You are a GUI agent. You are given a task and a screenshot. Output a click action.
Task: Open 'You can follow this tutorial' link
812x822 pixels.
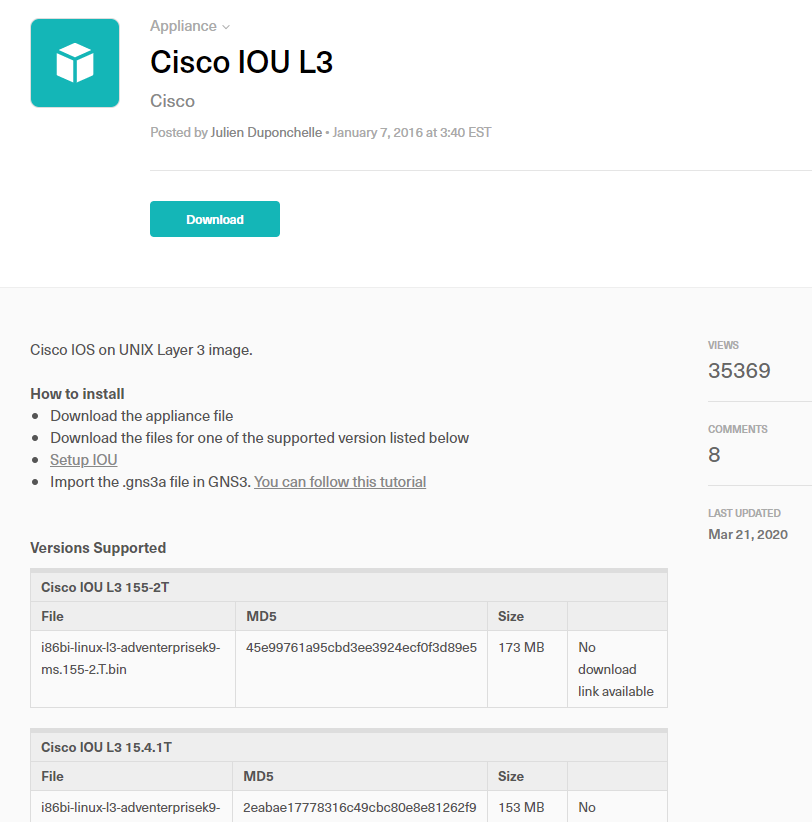(340, 482)
